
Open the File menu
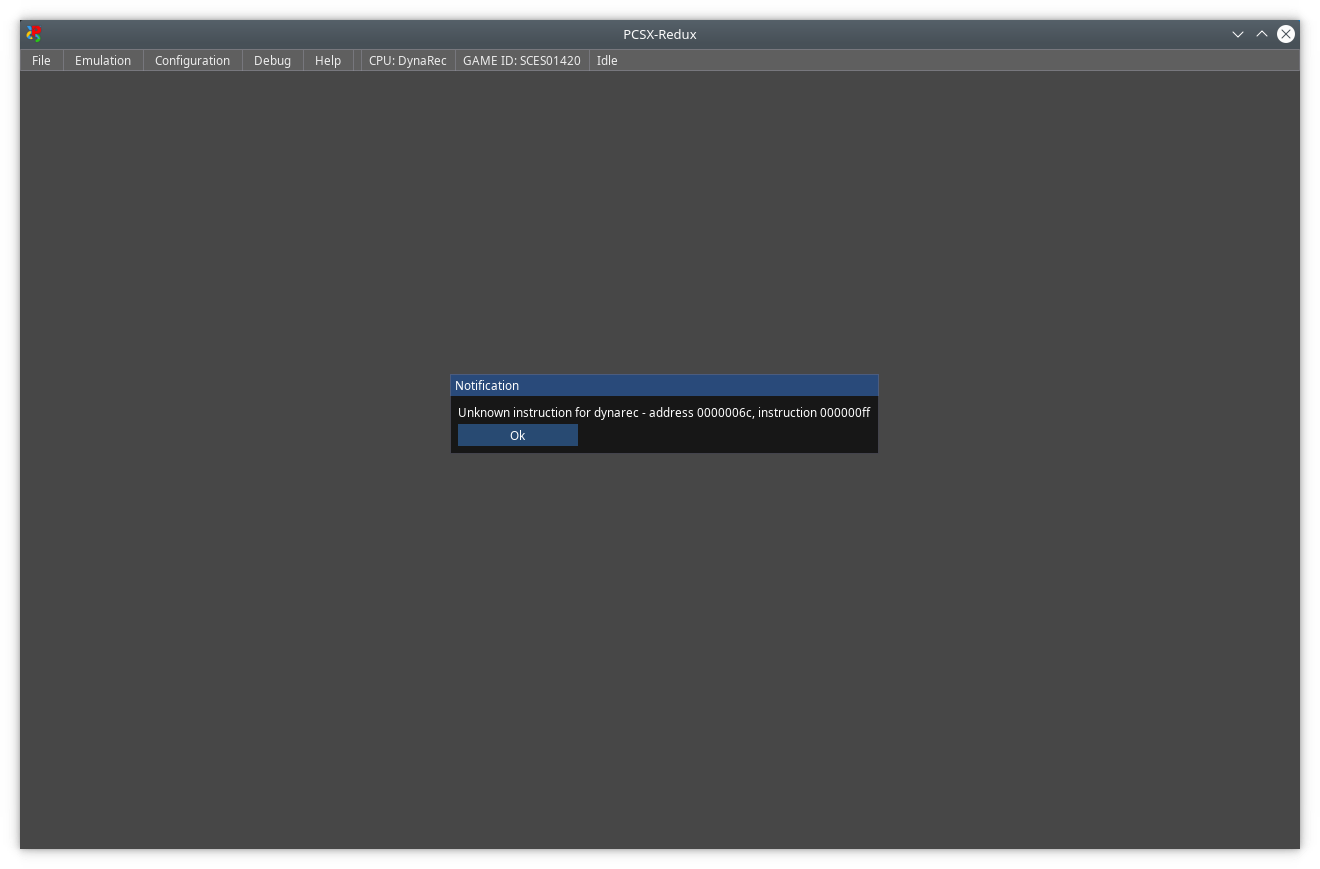pyautogui.click(x=41, y=60)
